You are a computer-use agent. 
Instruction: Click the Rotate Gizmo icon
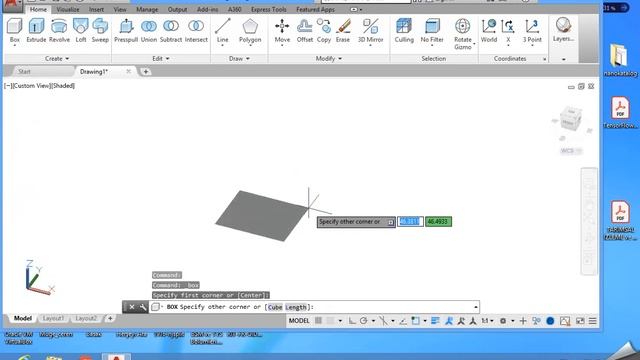tap(462, 26)
